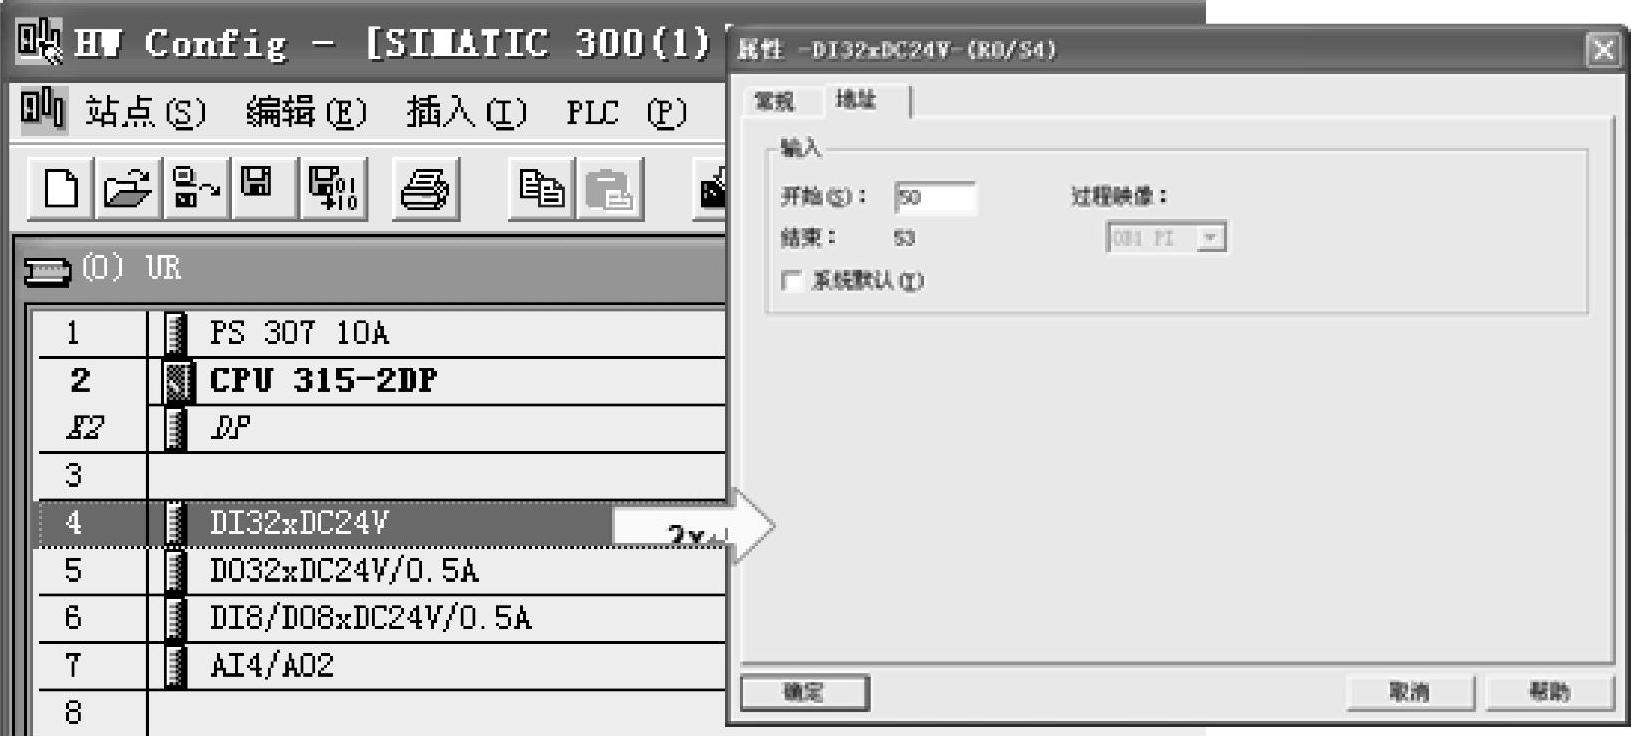Select slot 5 DO32xDC24V/0.5A row
The image size is (1631, 736).
[x=381, y=571]
